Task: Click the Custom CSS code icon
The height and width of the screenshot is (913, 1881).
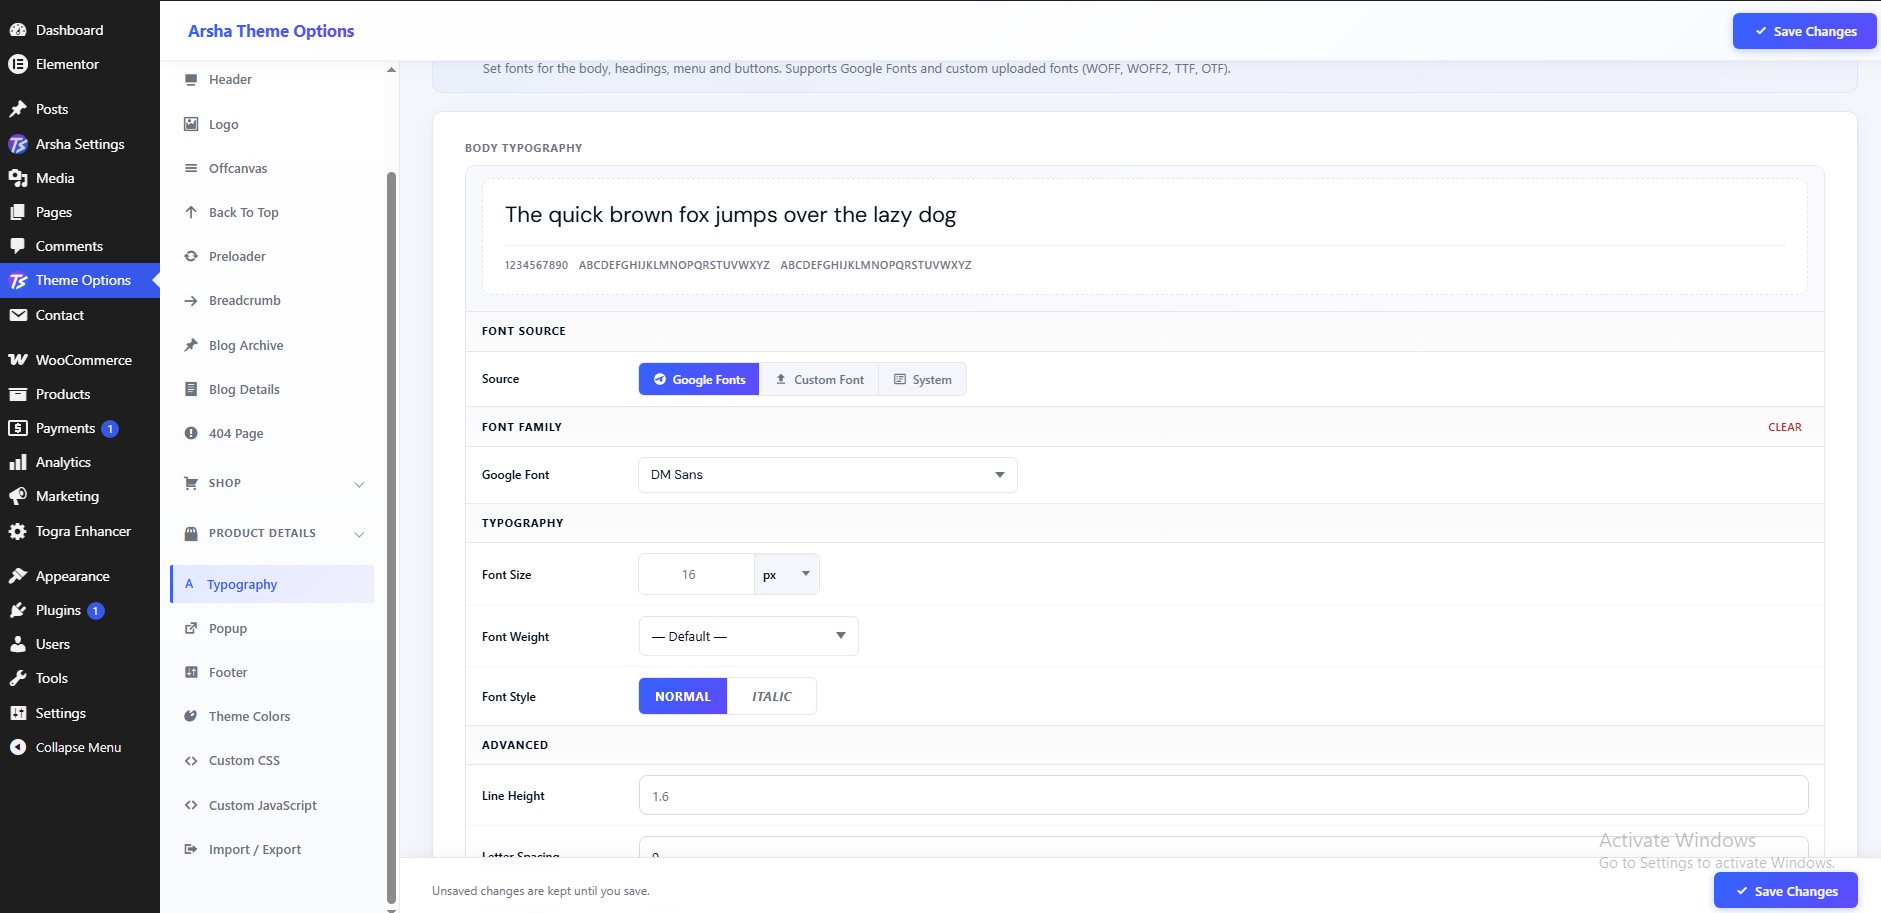Action: tap(191, 761)
